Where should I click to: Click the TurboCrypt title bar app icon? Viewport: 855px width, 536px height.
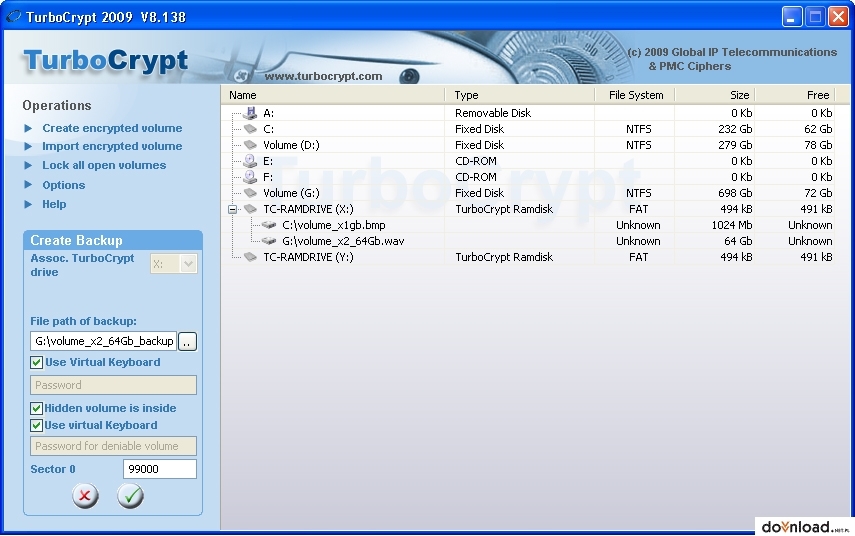tap(13, 16)
